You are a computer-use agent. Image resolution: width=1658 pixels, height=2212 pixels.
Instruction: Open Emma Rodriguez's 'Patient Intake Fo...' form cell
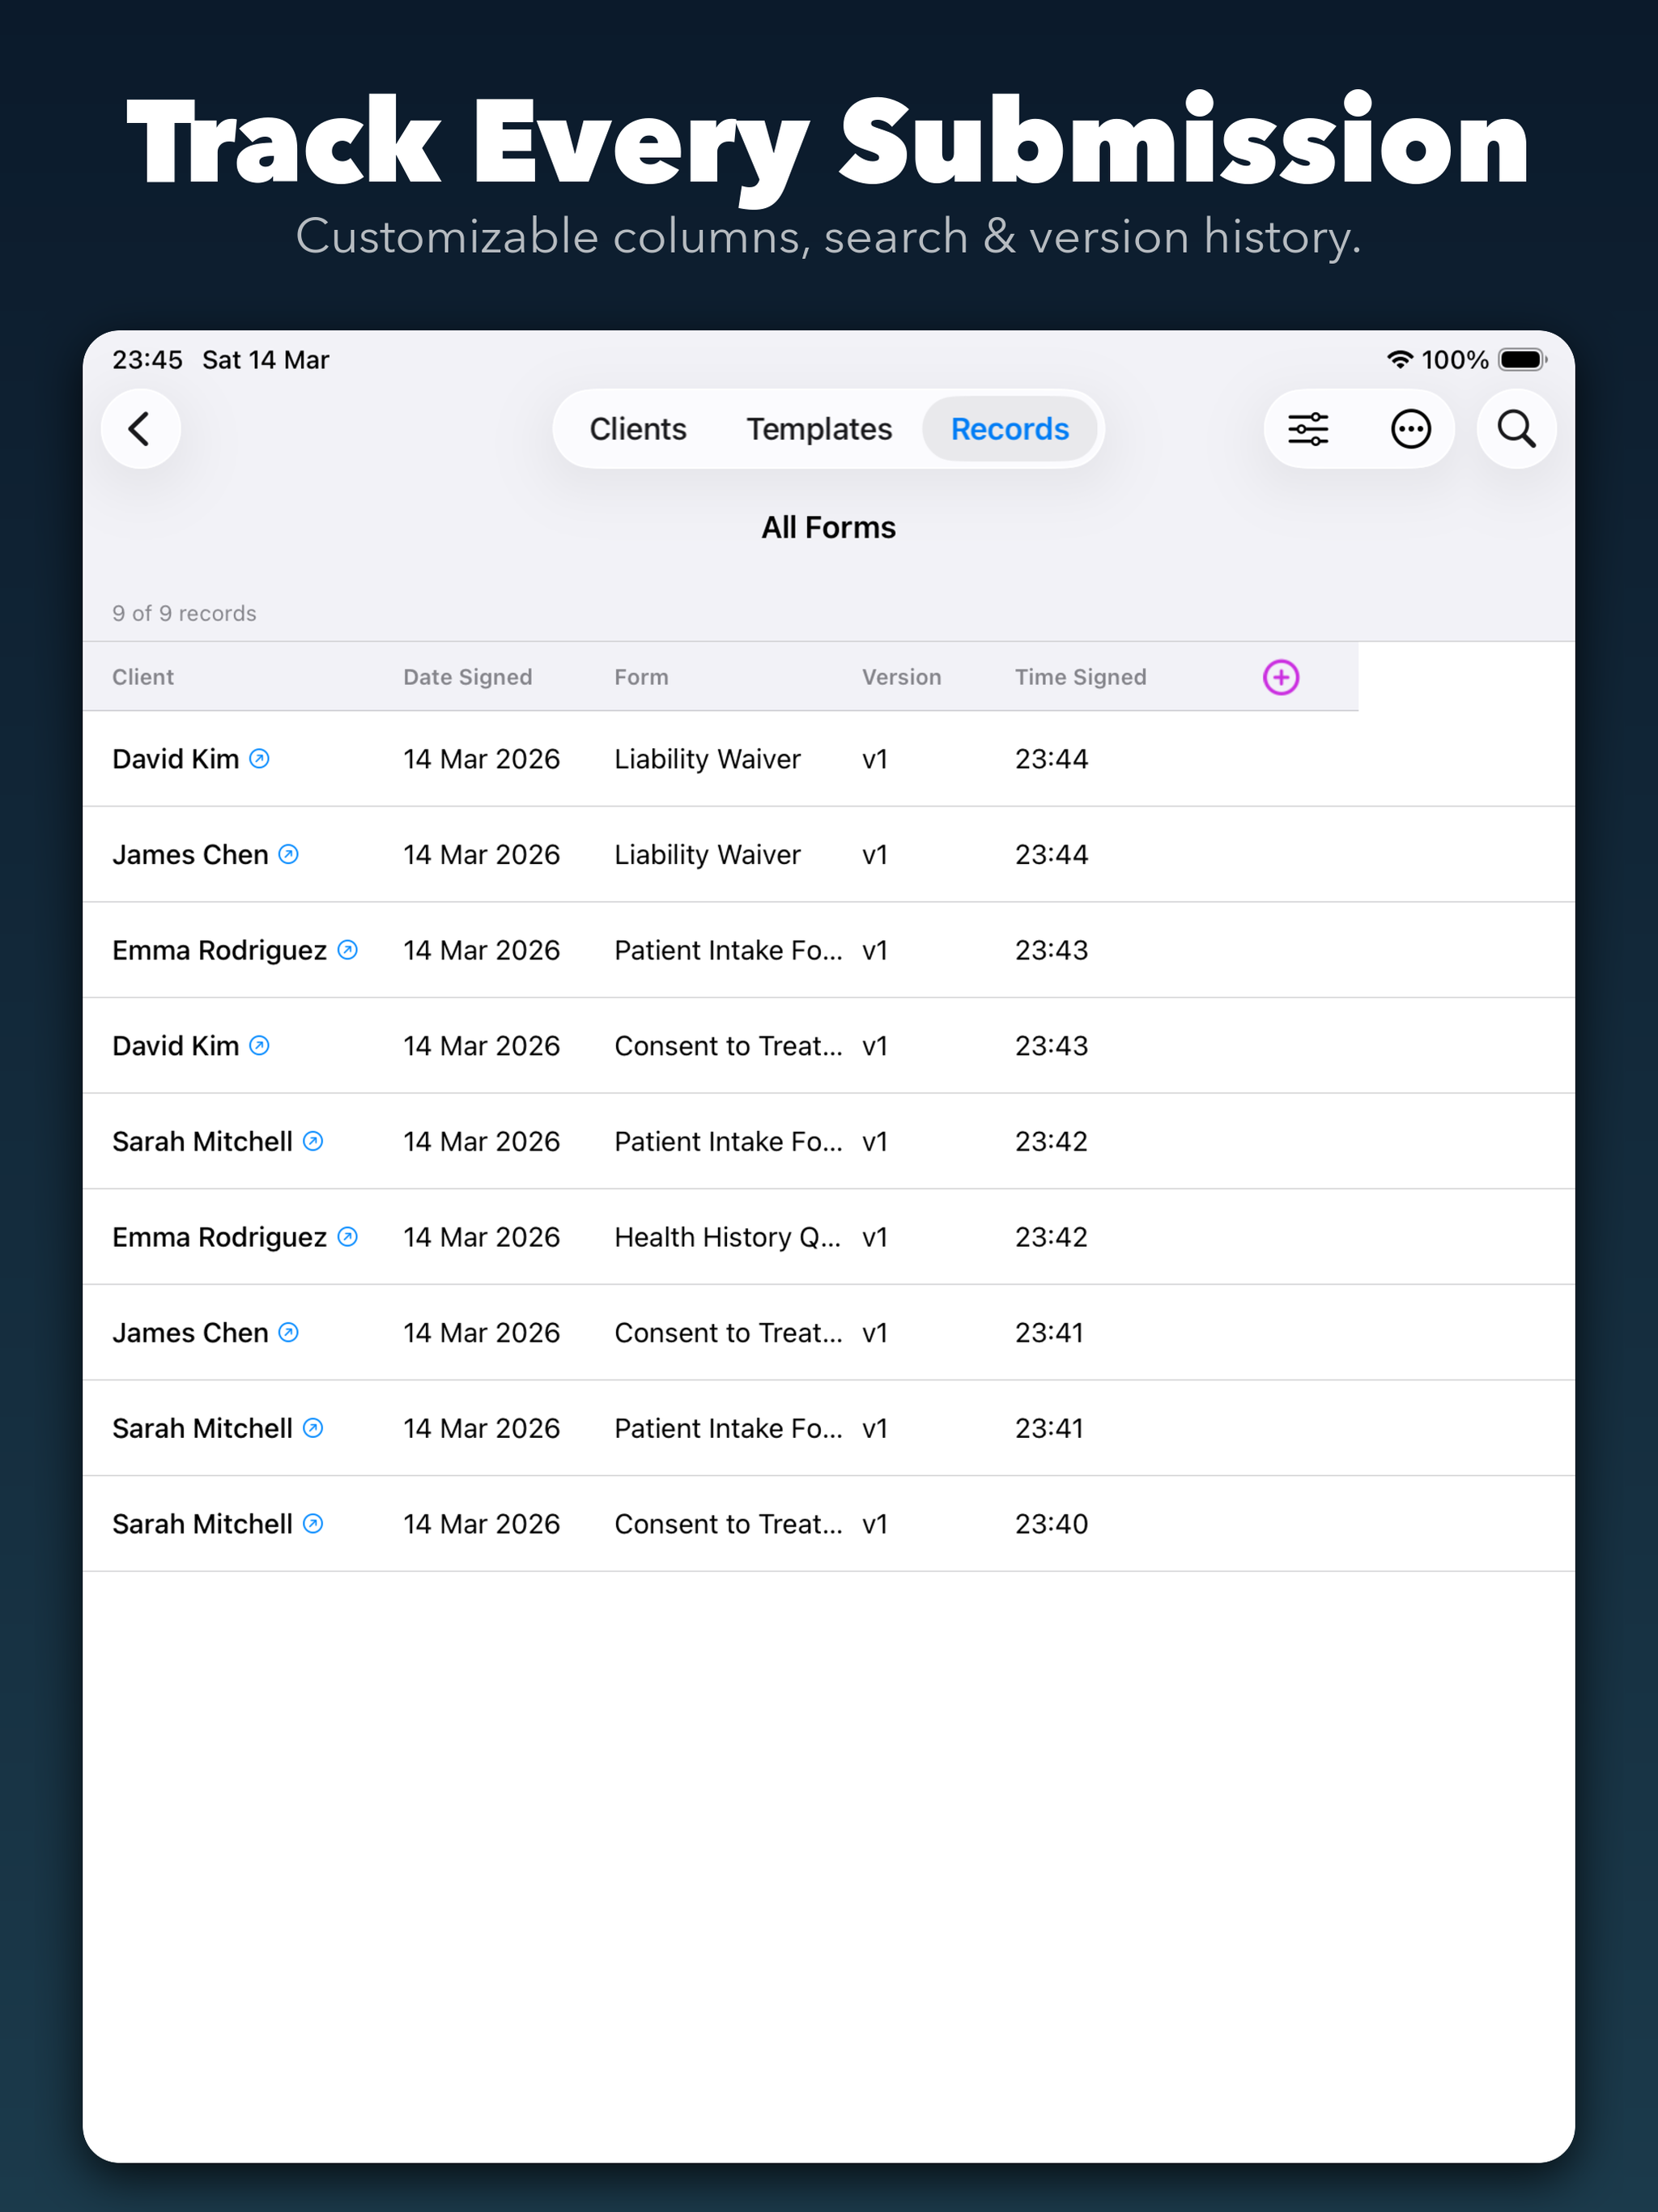(728, 950)
